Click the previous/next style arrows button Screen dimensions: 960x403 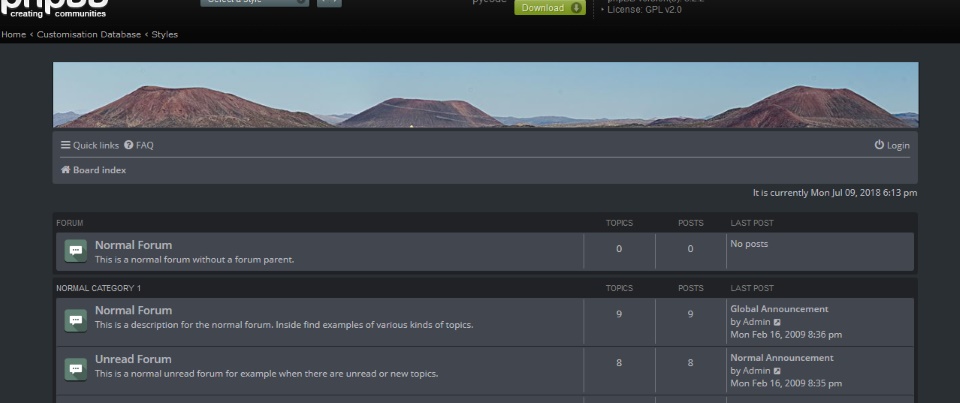[329, 2]
